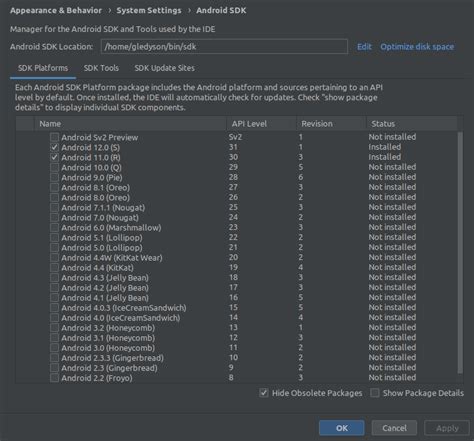Sort by the Status column header
The image size is (474, 441).
412,124
